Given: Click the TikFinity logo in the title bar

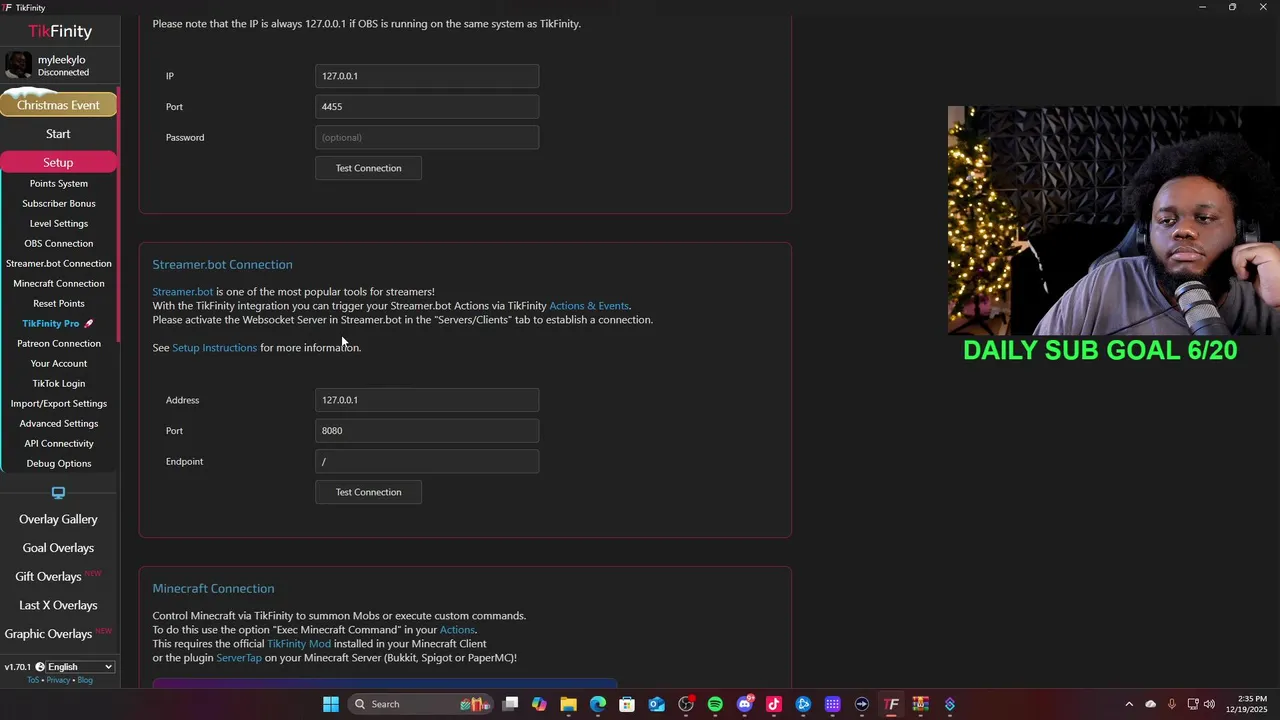Looking at the screenshot, I should [x=7, y=7].
